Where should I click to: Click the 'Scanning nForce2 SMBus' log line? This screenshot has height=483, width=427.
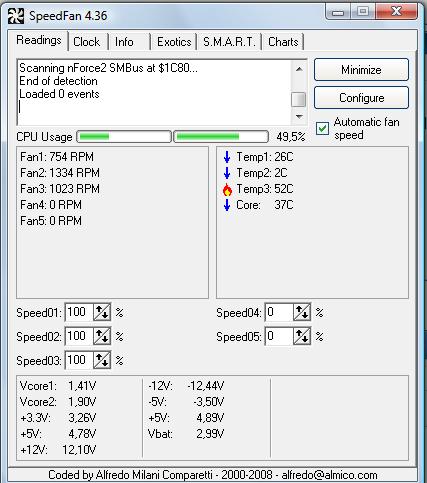coord(108,68)
